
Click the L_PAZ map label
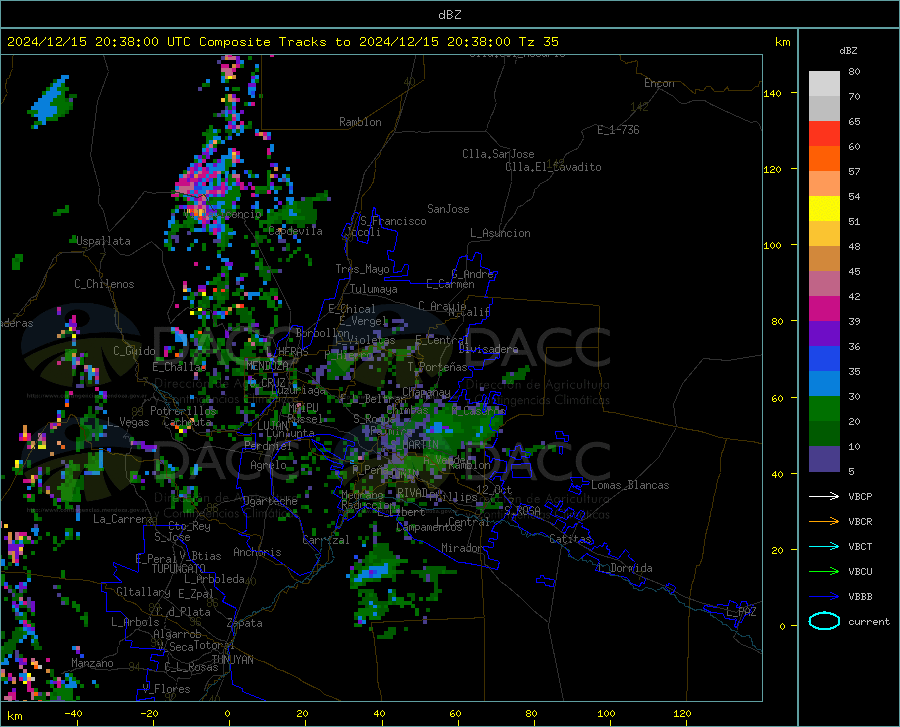tap(741, 612)
